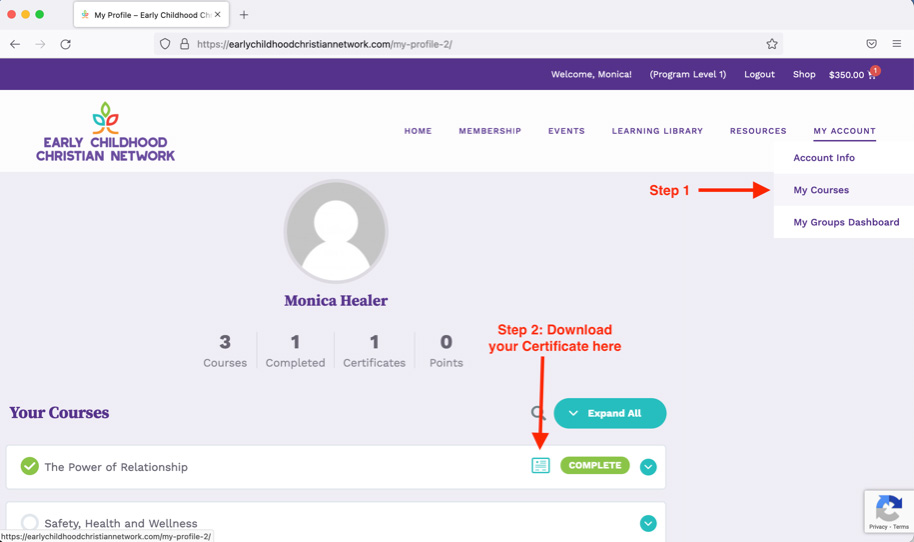Click the Logout link

(x=759, y=75)
